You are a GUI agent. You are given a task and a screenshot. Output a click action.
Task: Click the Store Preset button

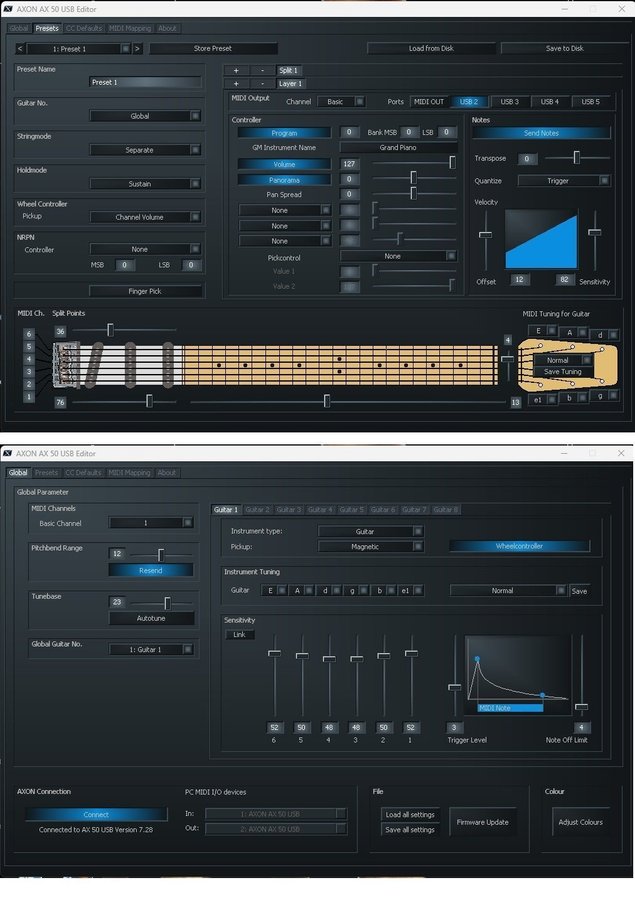pos(213,48)
